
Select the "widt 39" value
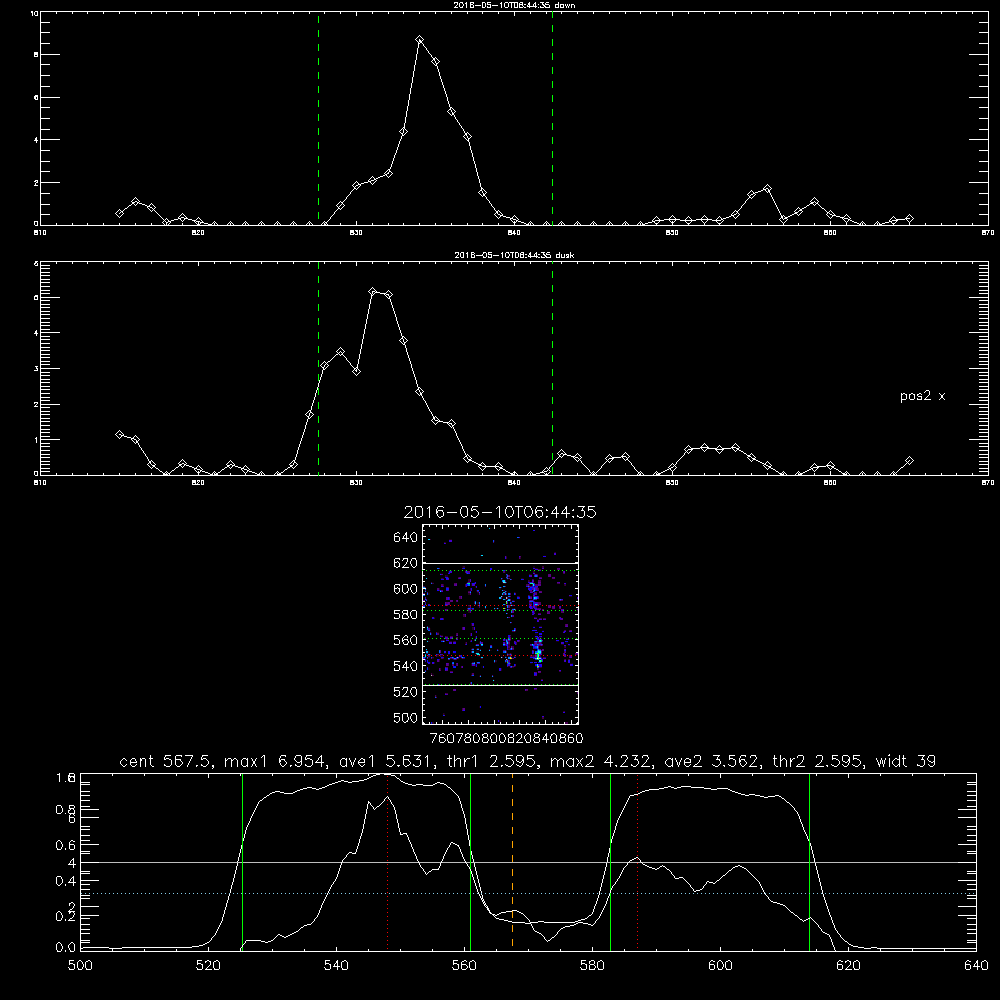tap(906, 761)
